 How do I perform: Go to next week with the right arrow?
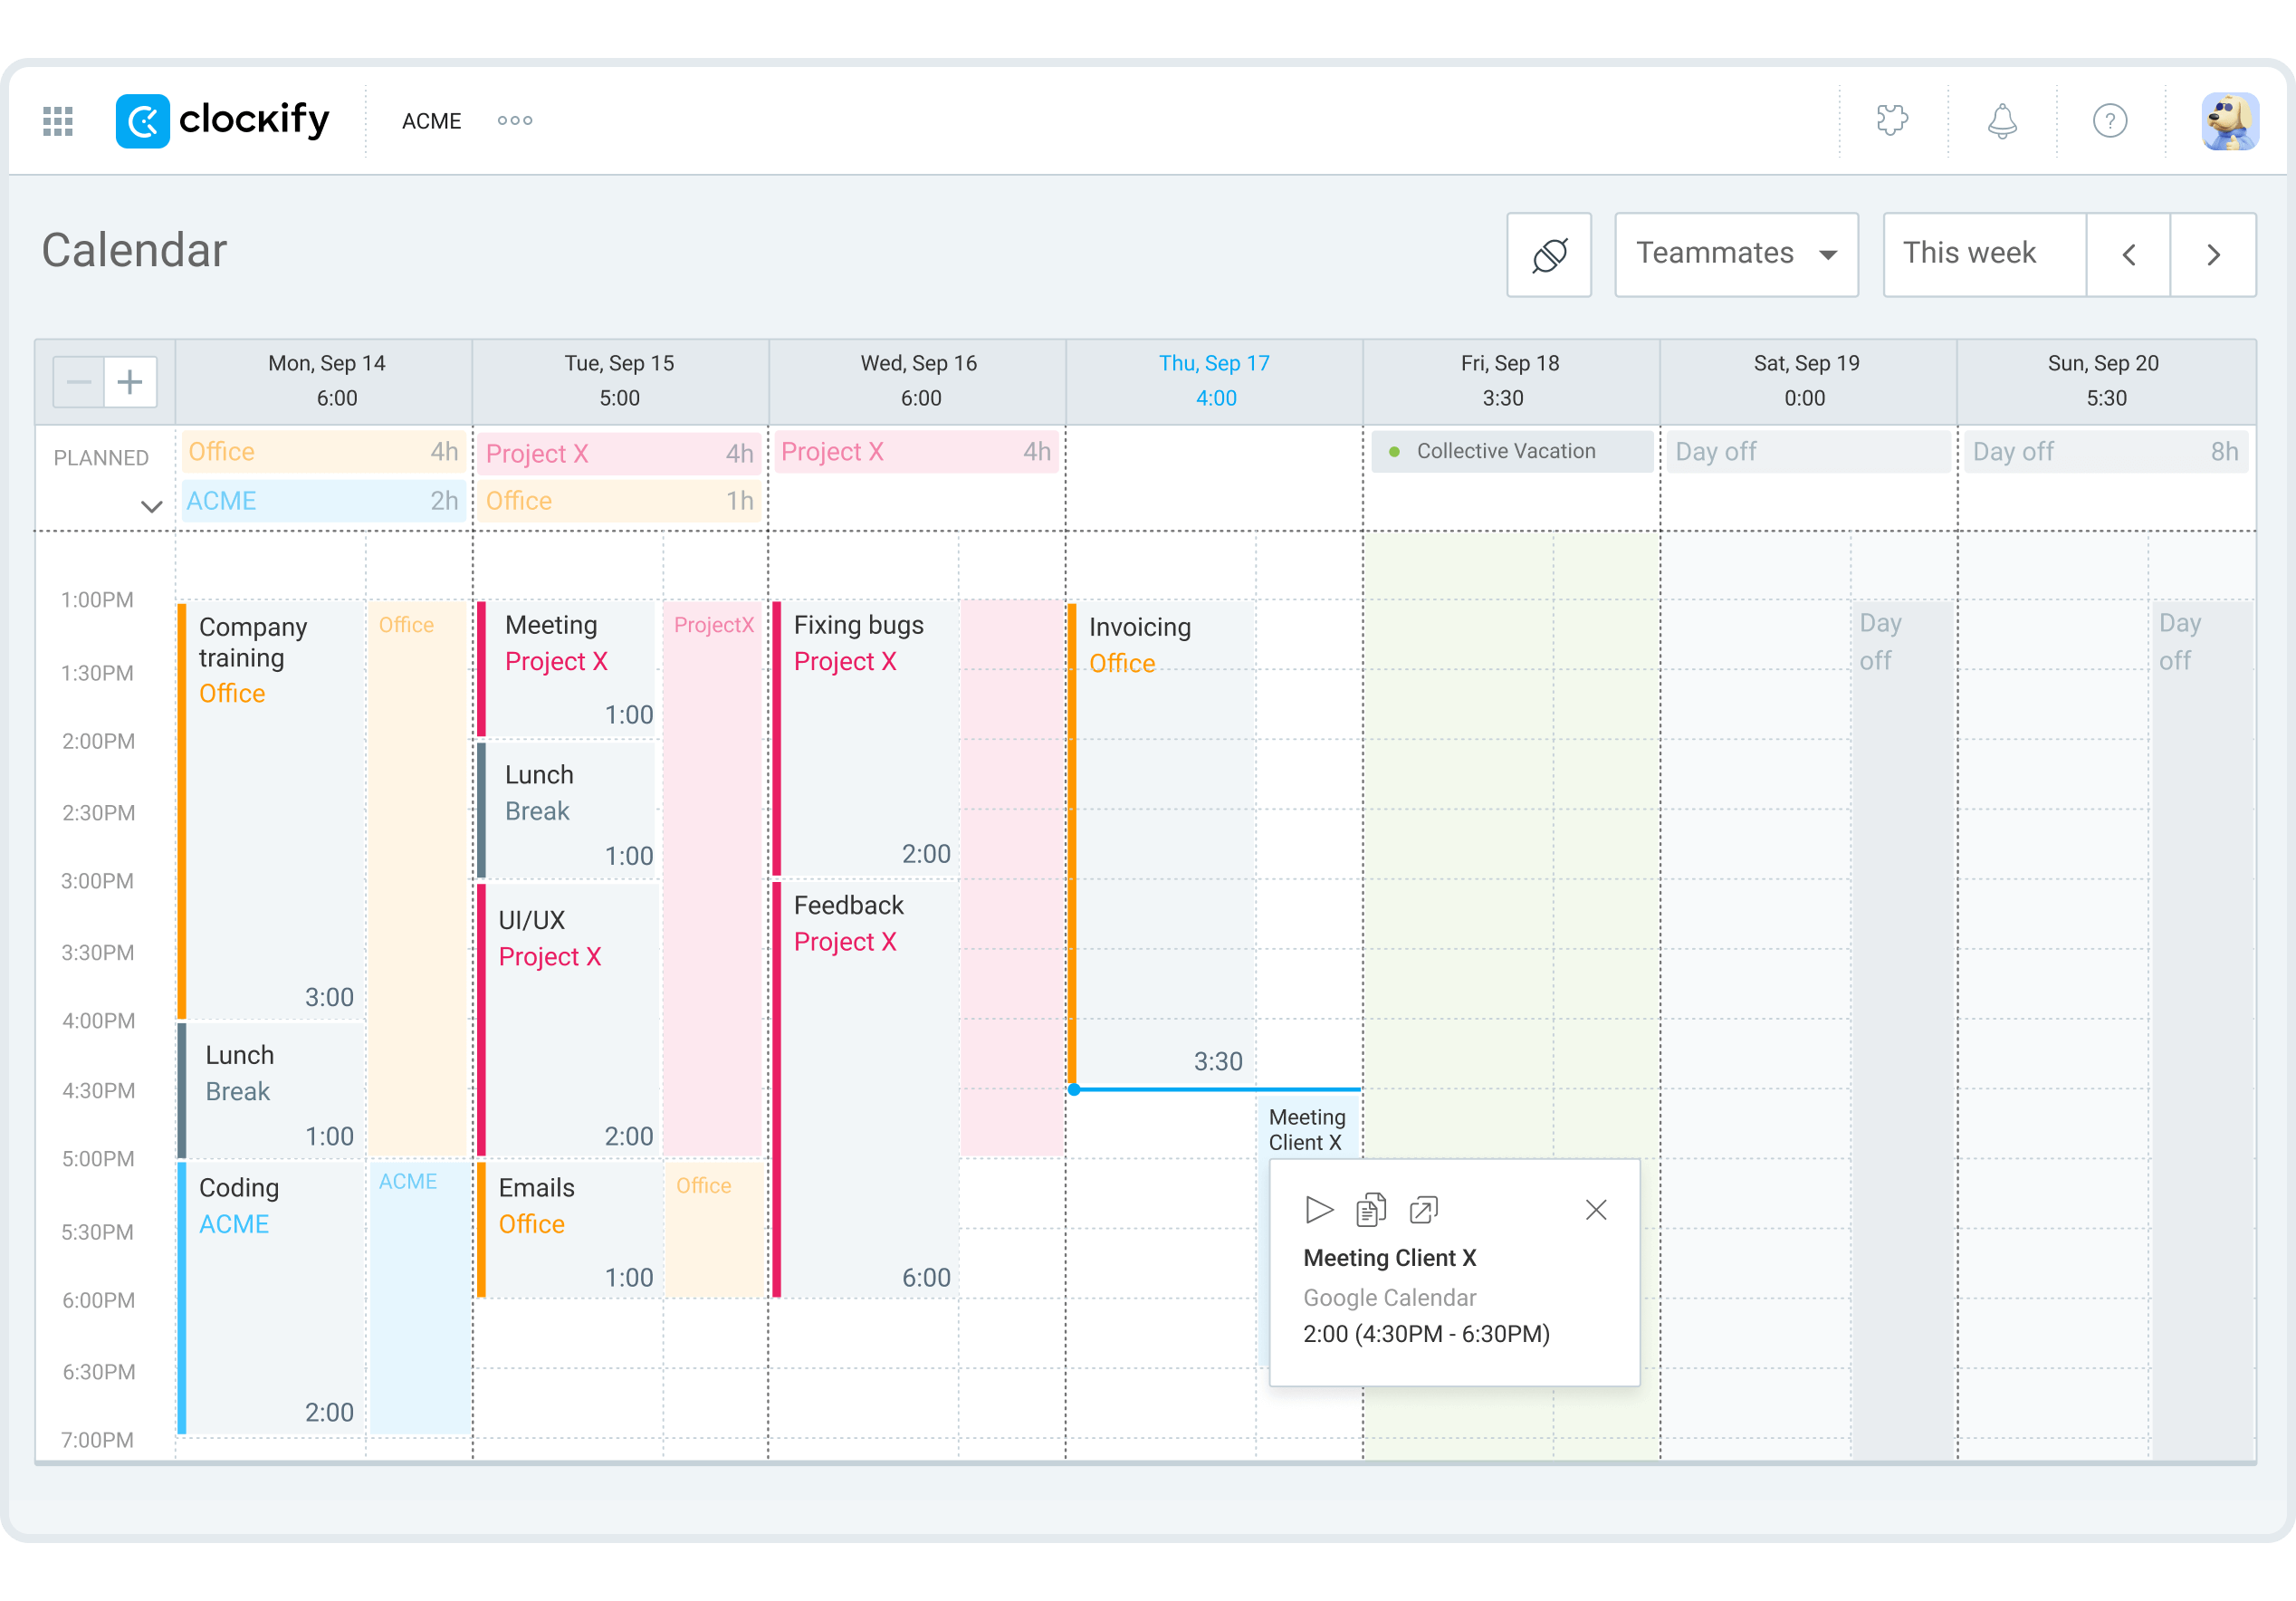(2214, 254)
